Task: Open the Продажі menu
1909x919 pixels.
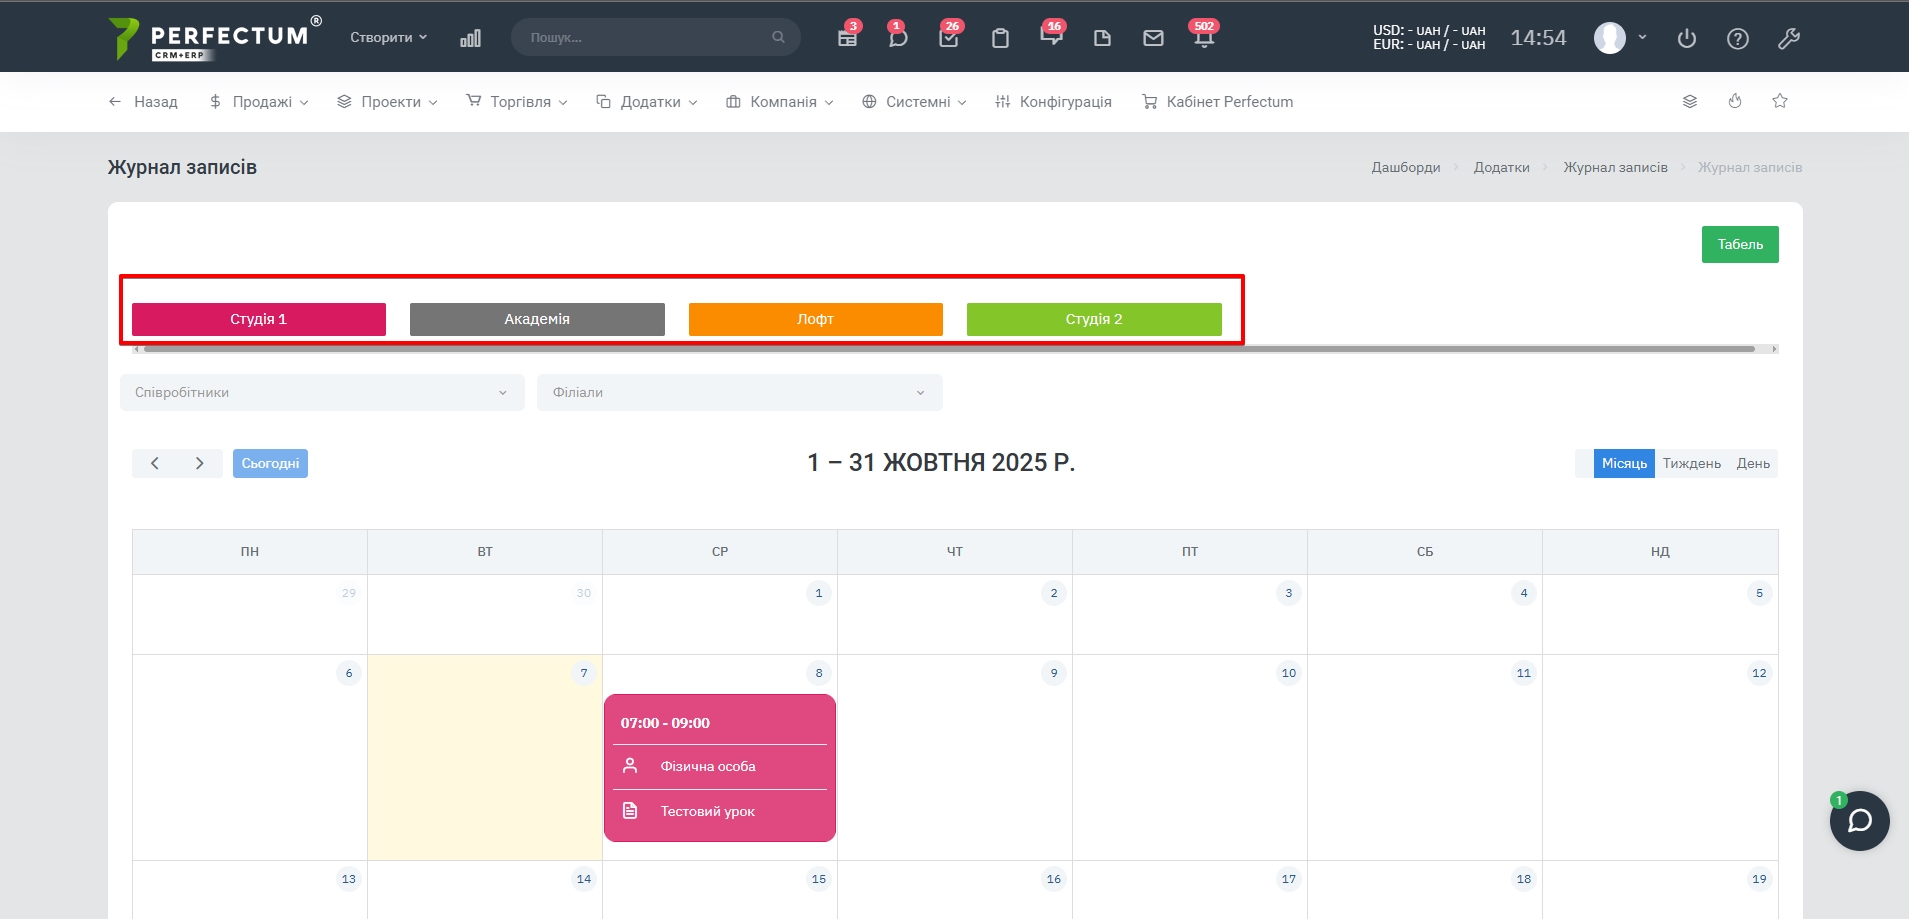Action: coord(259,102)
